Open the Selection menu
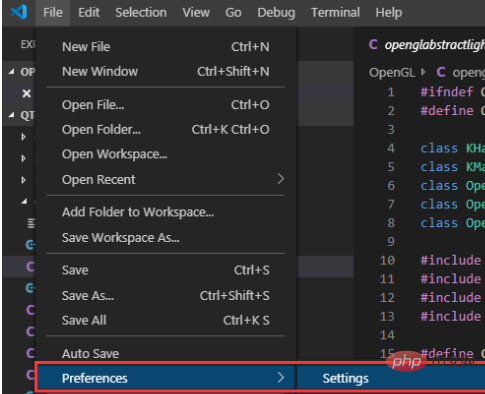Image resolution: width=485 pixels, height=394 pixels. point(141,13)
